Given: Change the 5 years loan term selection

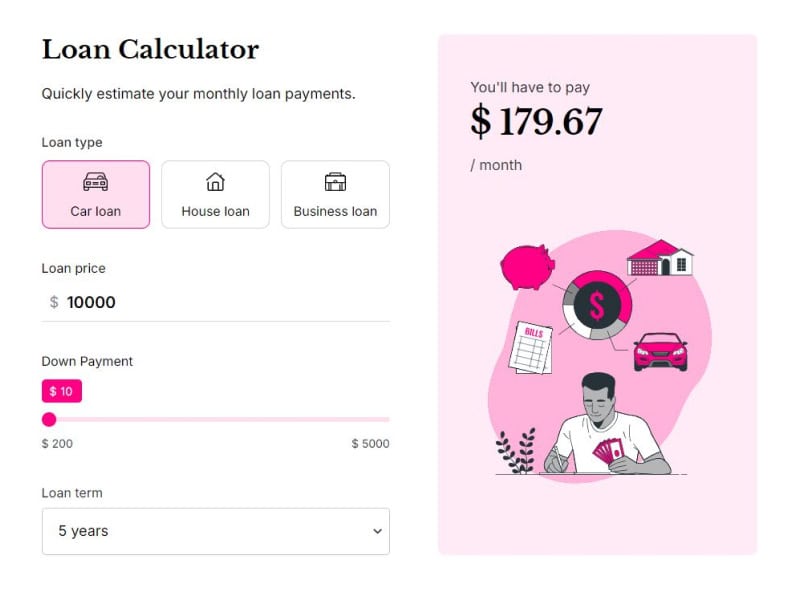Looking at the screenshot, I should 215,531.
